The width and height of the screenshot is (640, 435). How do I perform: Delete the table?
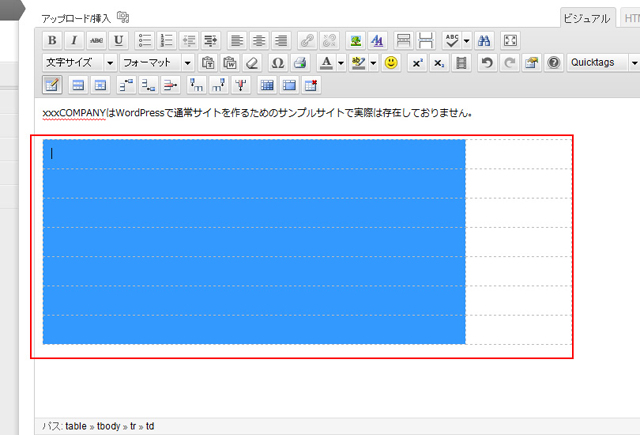tap(311, 85)
